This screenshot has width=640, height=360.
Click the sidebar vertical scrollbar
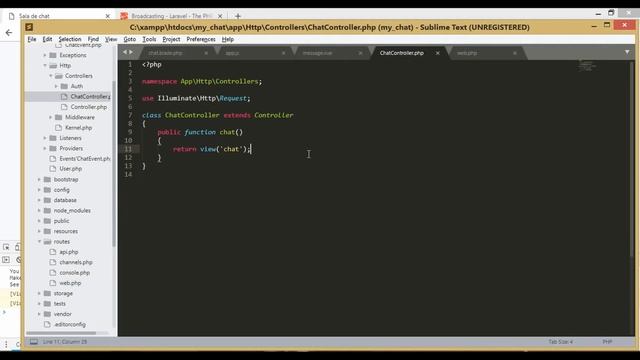pos(114,163)
